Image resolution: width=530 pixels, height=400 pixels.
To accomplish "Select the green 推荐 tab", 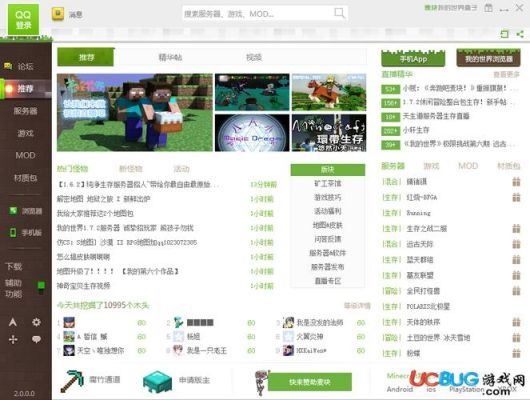I will [x=86, y=57].
